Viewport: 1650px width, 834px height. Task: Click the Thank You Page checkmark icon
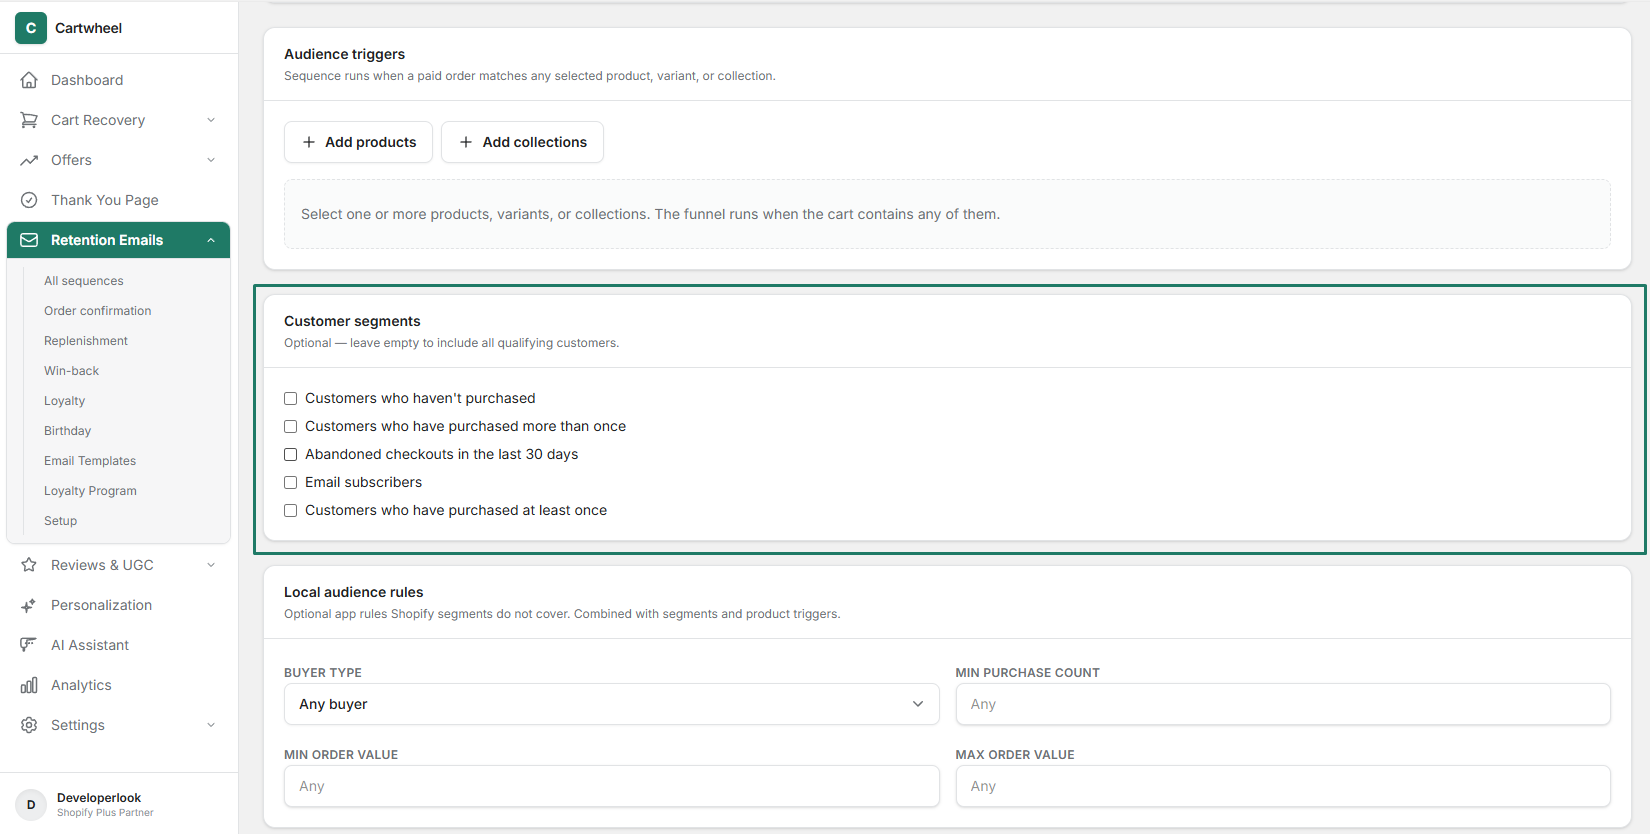(29, 200)
